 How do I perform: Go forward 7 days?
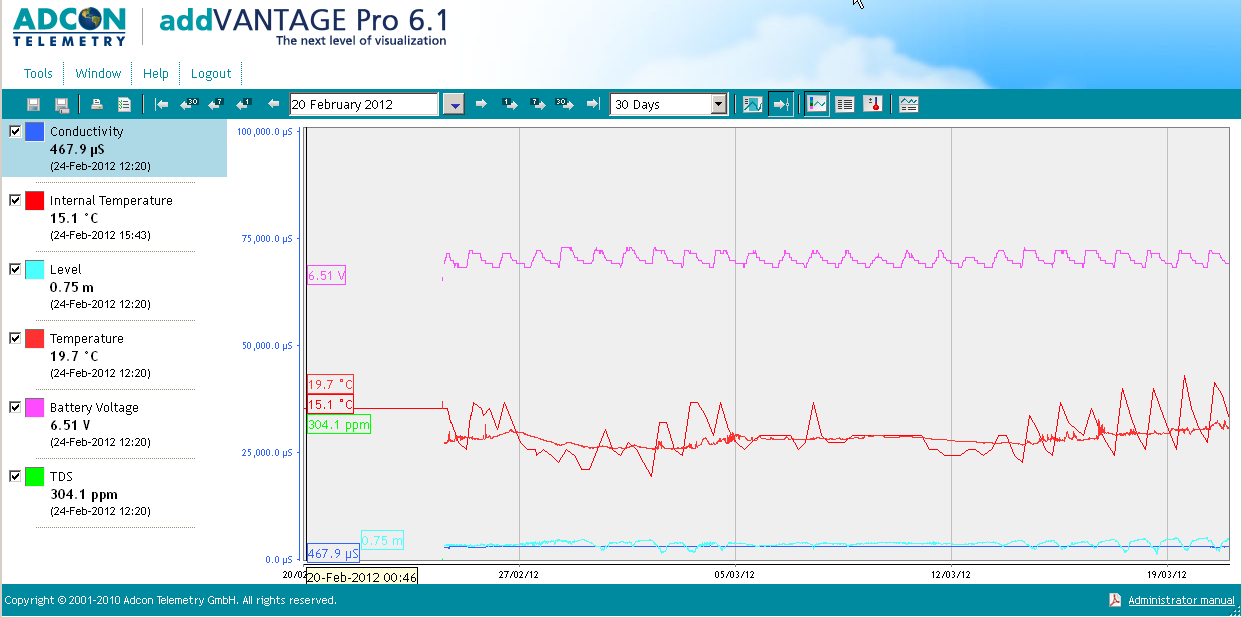tap(538, 104)
